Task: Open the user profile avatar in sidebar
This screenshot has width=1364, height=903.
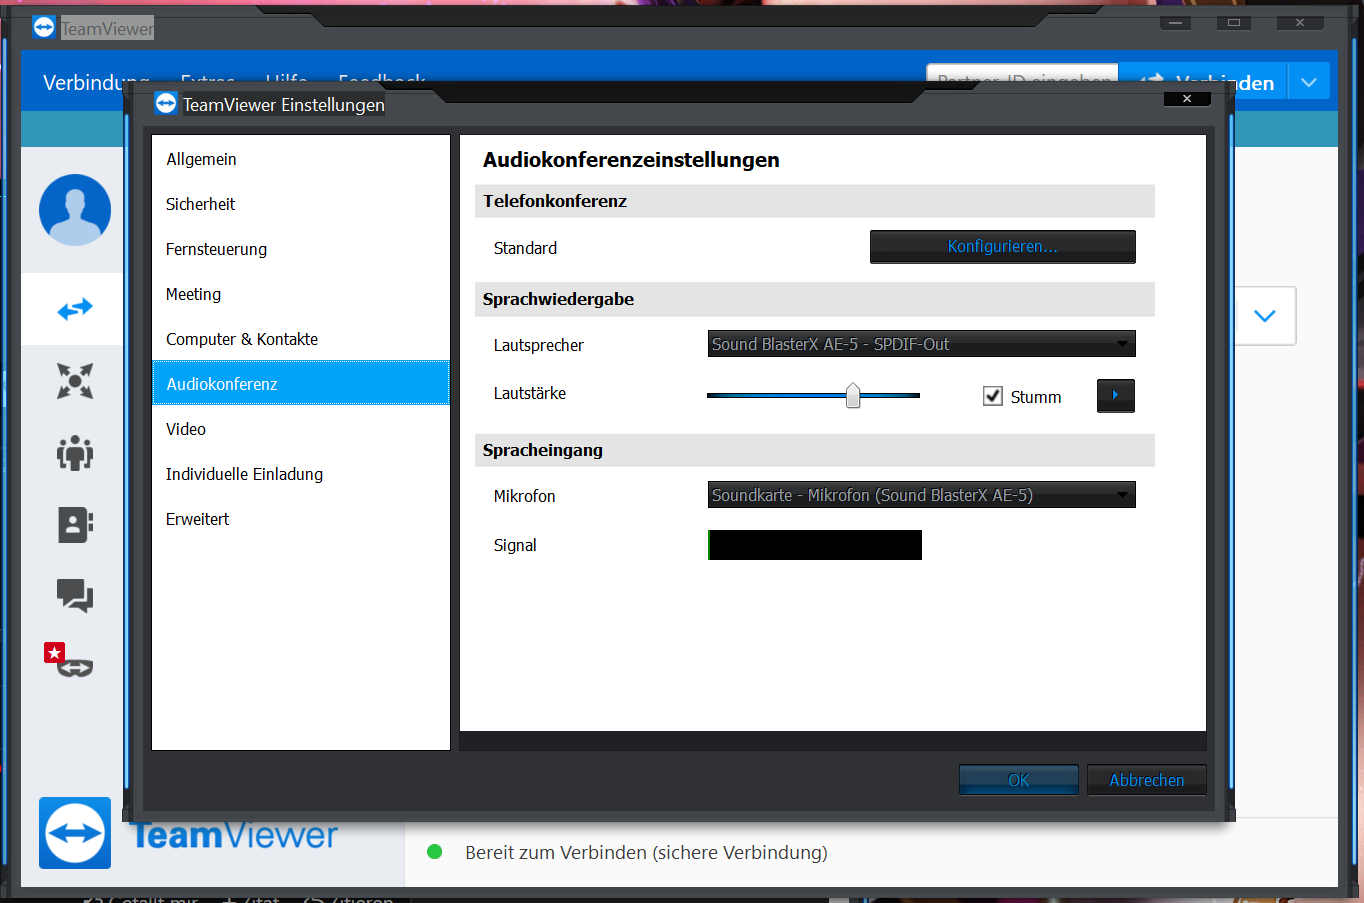Action: pyautogui.click(x=75, y=210)
